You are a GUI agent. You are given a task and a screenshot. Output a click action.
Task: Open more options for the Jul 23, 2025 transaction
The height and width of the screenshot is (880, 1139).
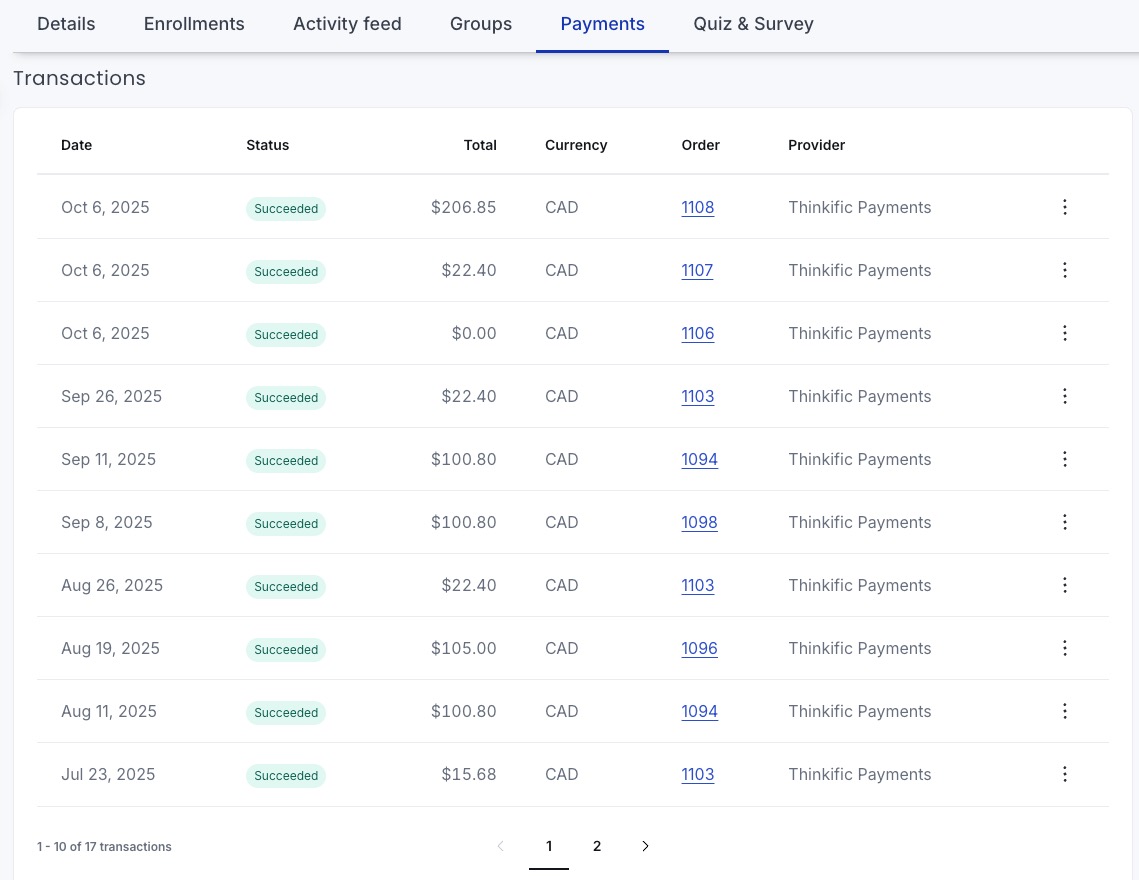click(1064, 774)
